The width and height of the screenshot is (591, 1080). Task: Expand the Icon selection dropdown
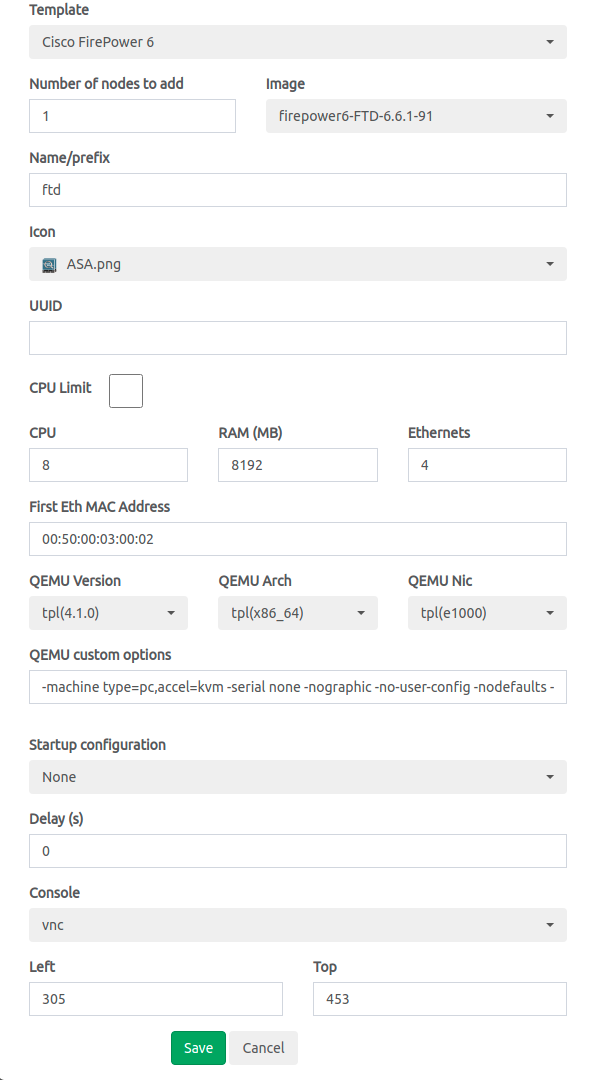click(x=298, y=264)
